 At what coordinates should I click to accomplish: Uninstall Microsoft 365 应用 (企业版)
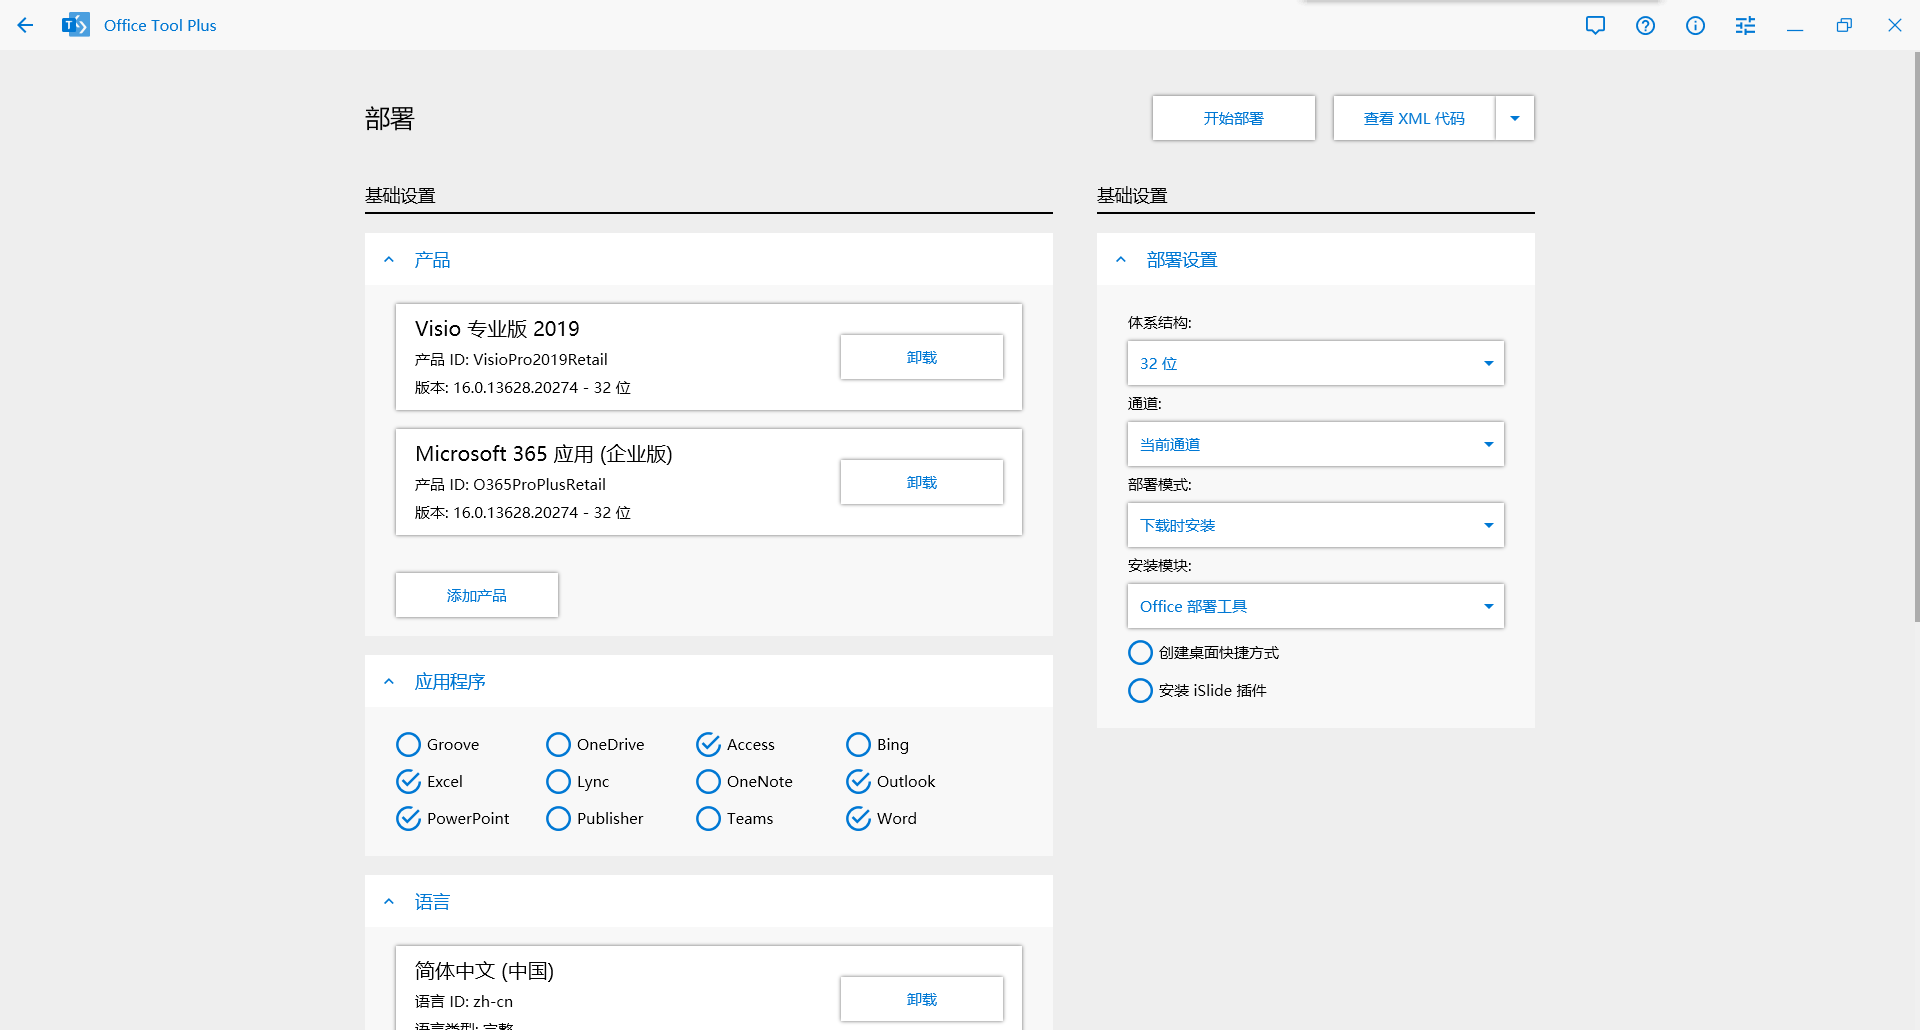click(x=921, y=482)
